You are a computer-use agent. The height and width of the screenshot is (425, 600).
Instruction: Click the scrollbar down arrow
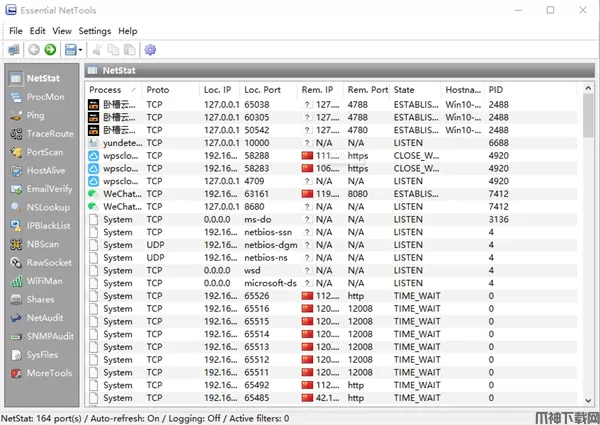pos(589,401)
